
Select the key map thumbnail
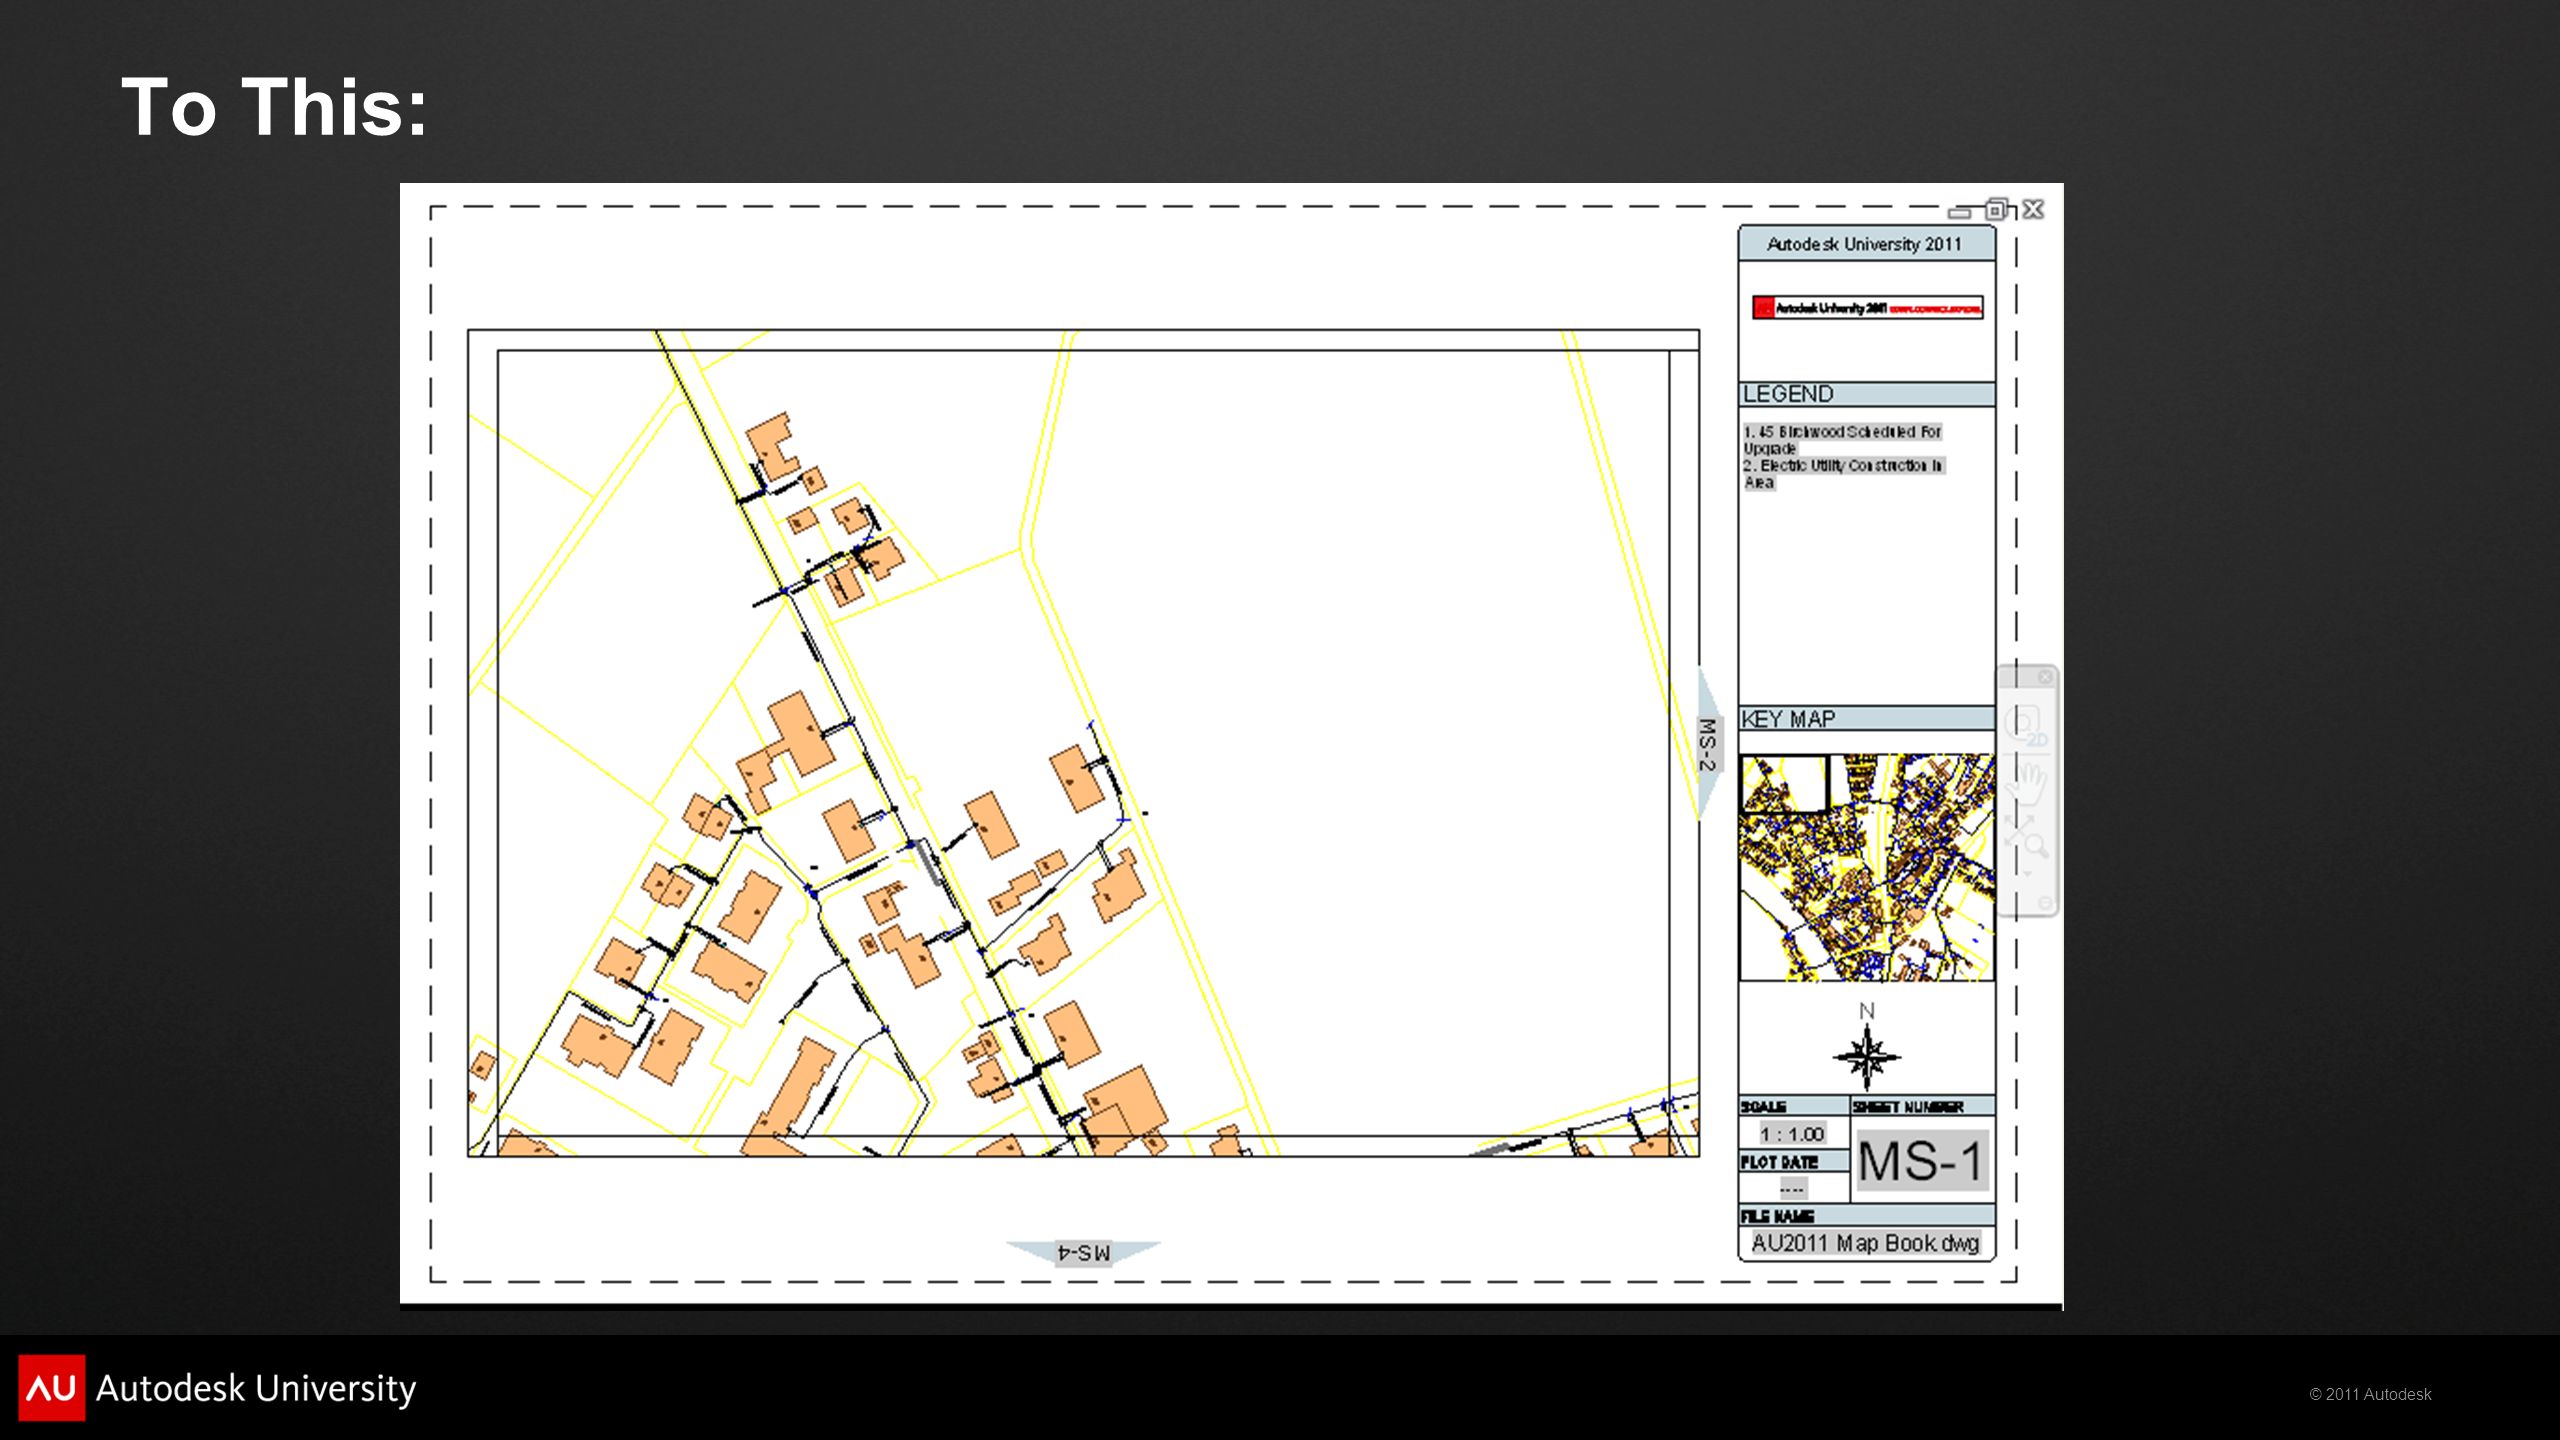[1866, 867]
